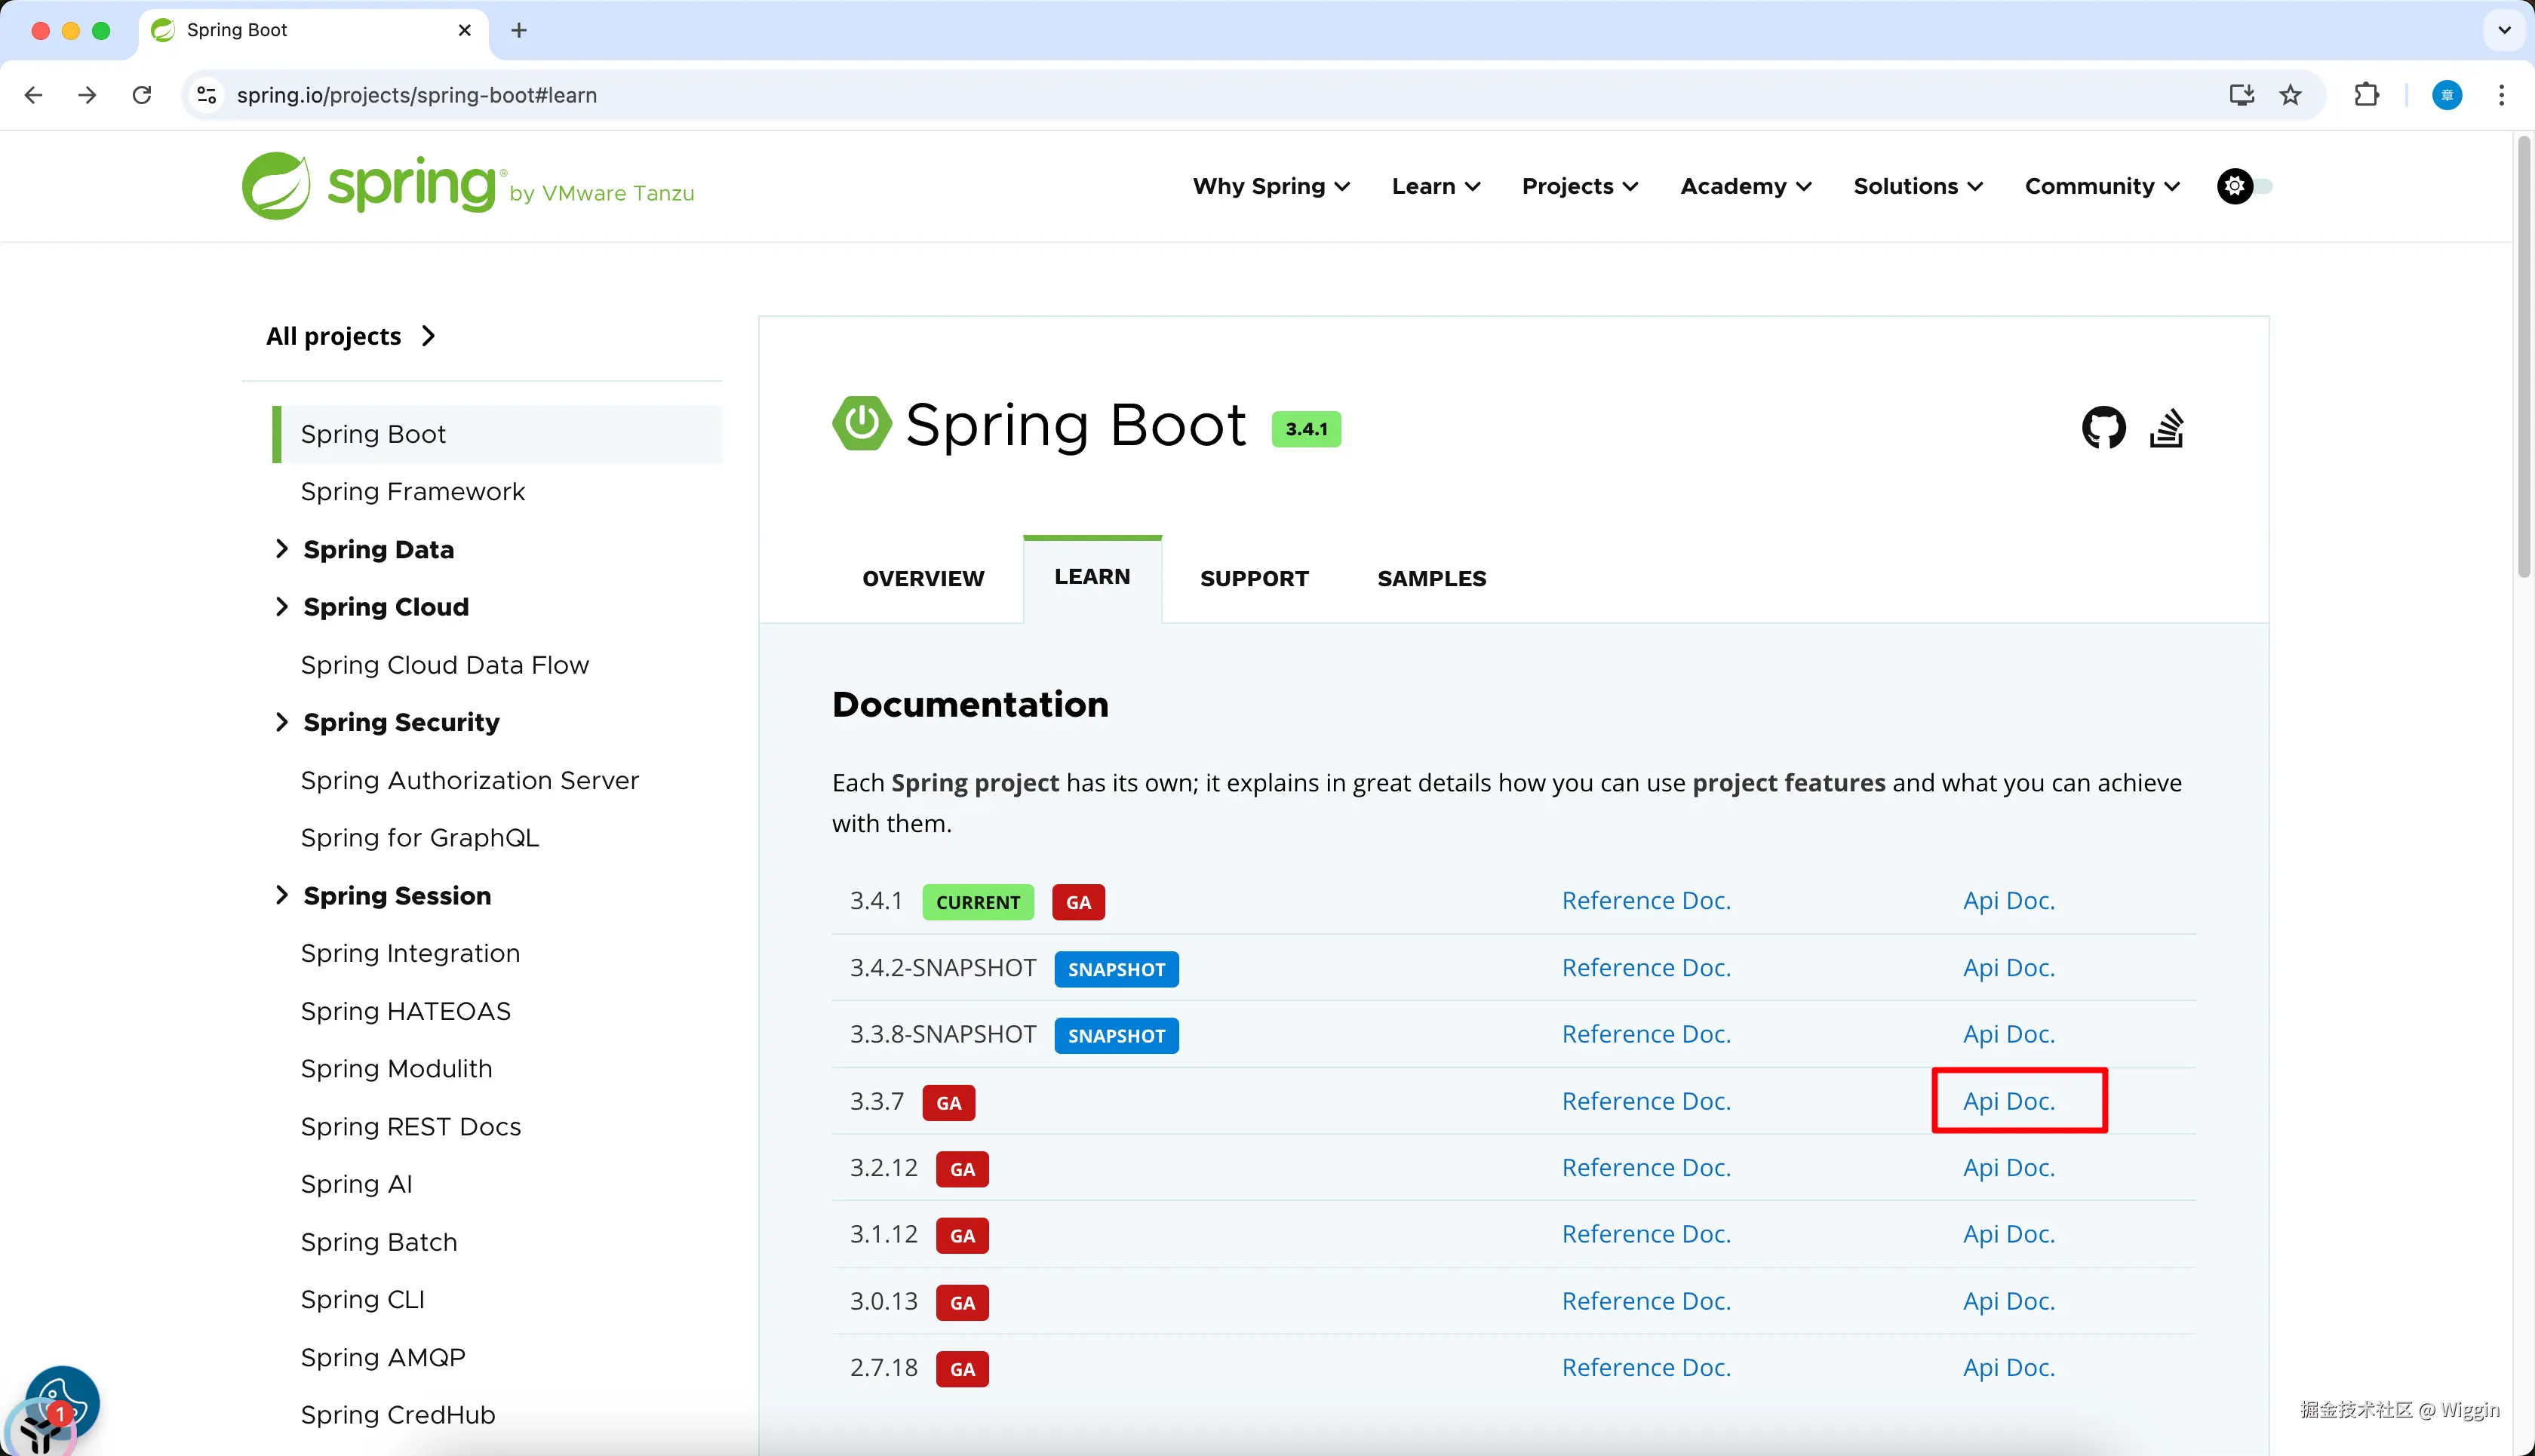Toggle the dark mode switch
Viewport: 2535px width, 1456px height.
[2244, 186]
